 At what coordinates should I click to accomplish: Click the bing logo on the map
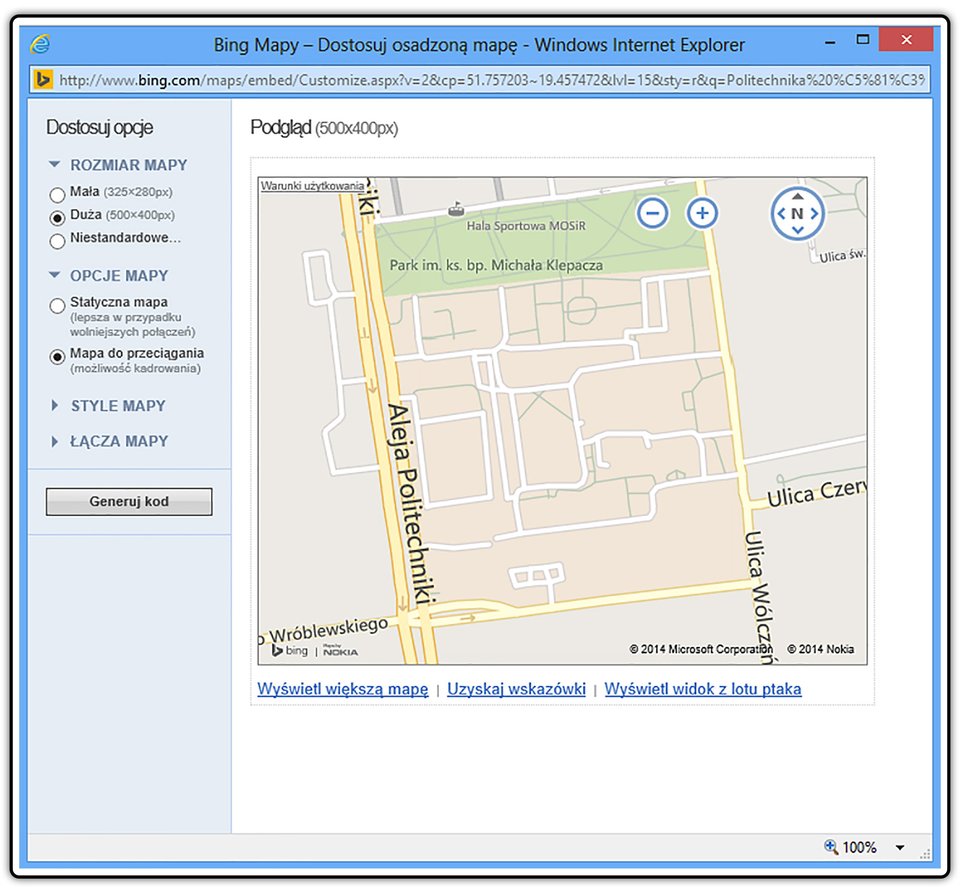(x=290, y=650)
